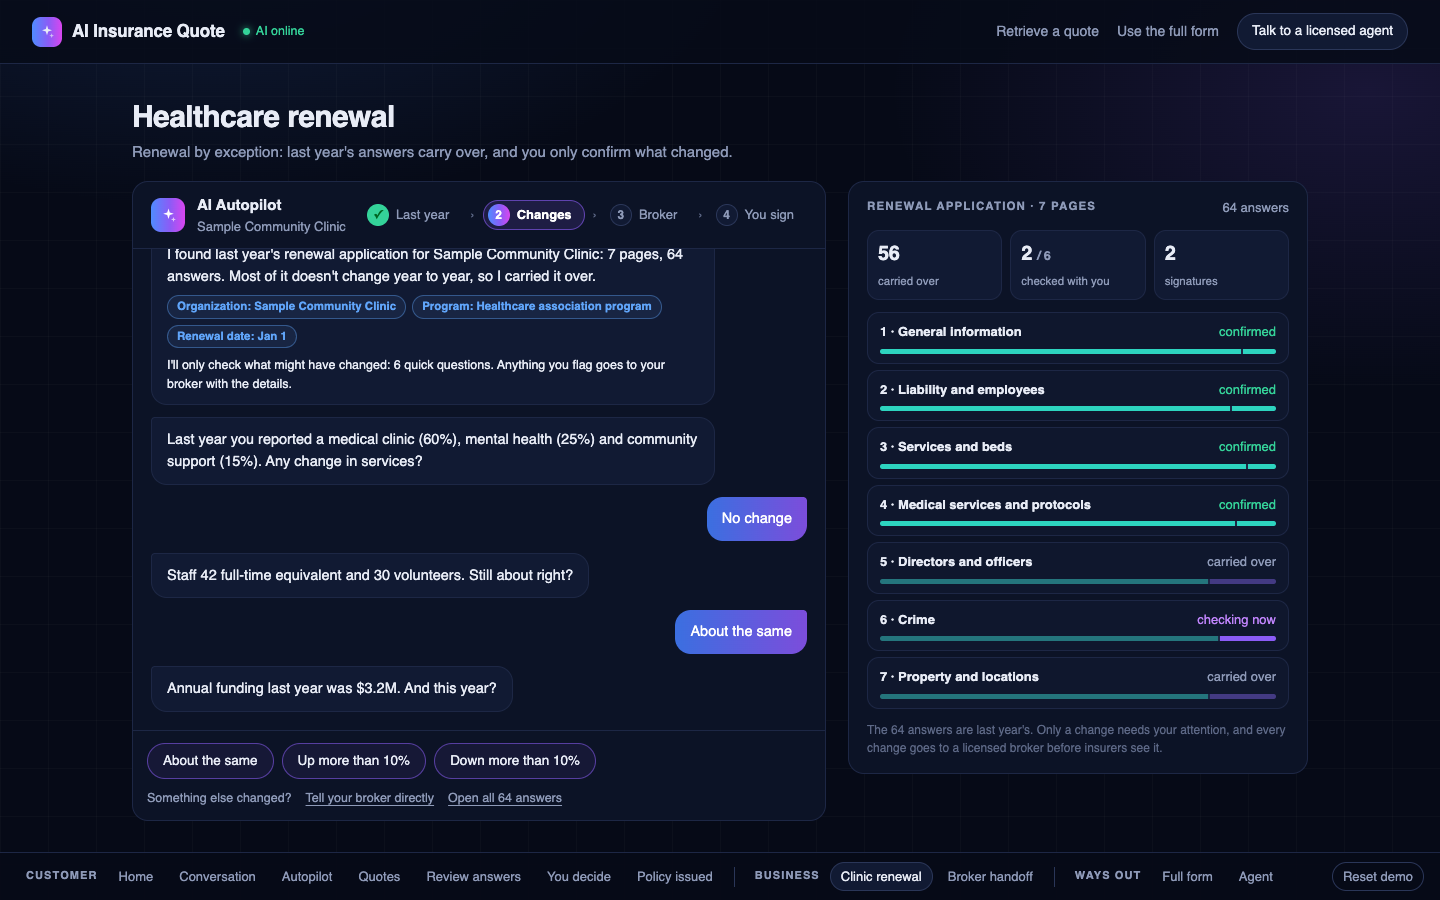Select Clinic renewal in the bottom nav
The image size is (1440, 900).
tap(881, 877)
